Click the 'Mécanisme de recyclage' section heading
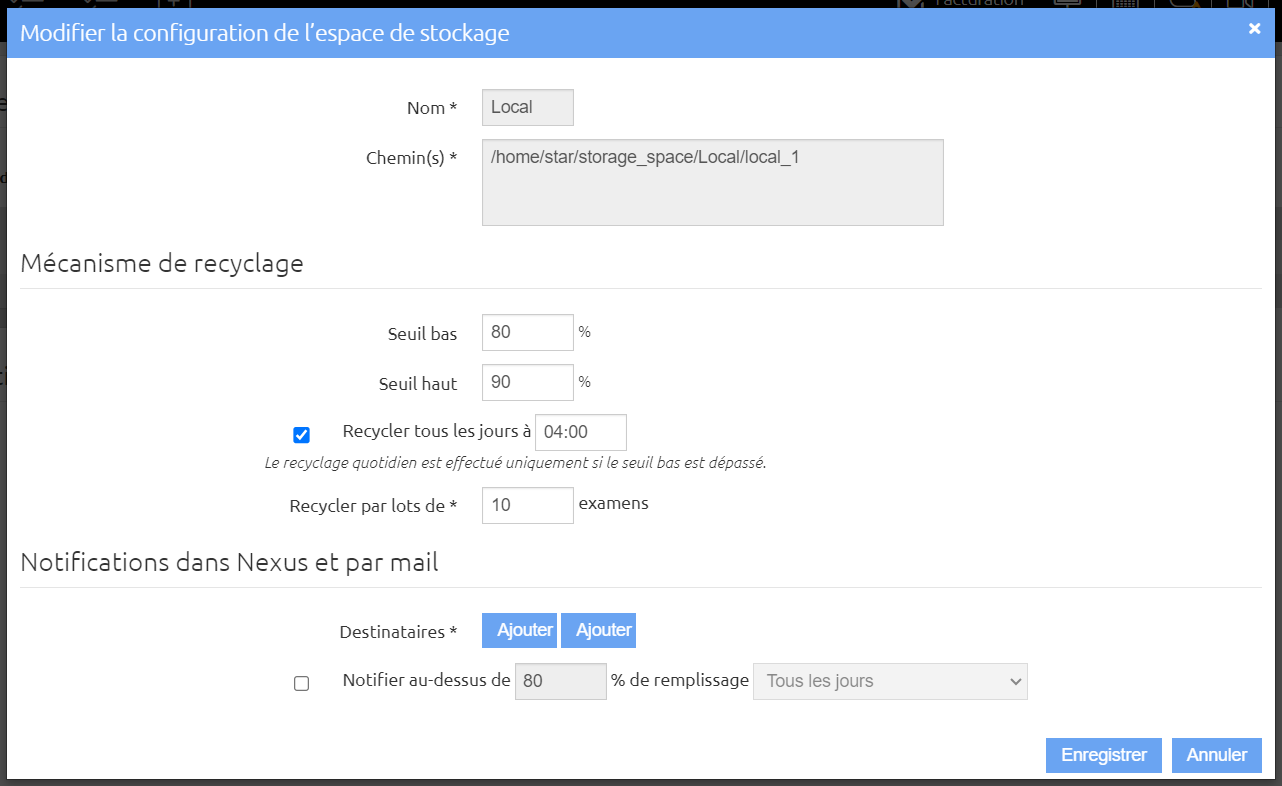 click(x=162, y=264)
